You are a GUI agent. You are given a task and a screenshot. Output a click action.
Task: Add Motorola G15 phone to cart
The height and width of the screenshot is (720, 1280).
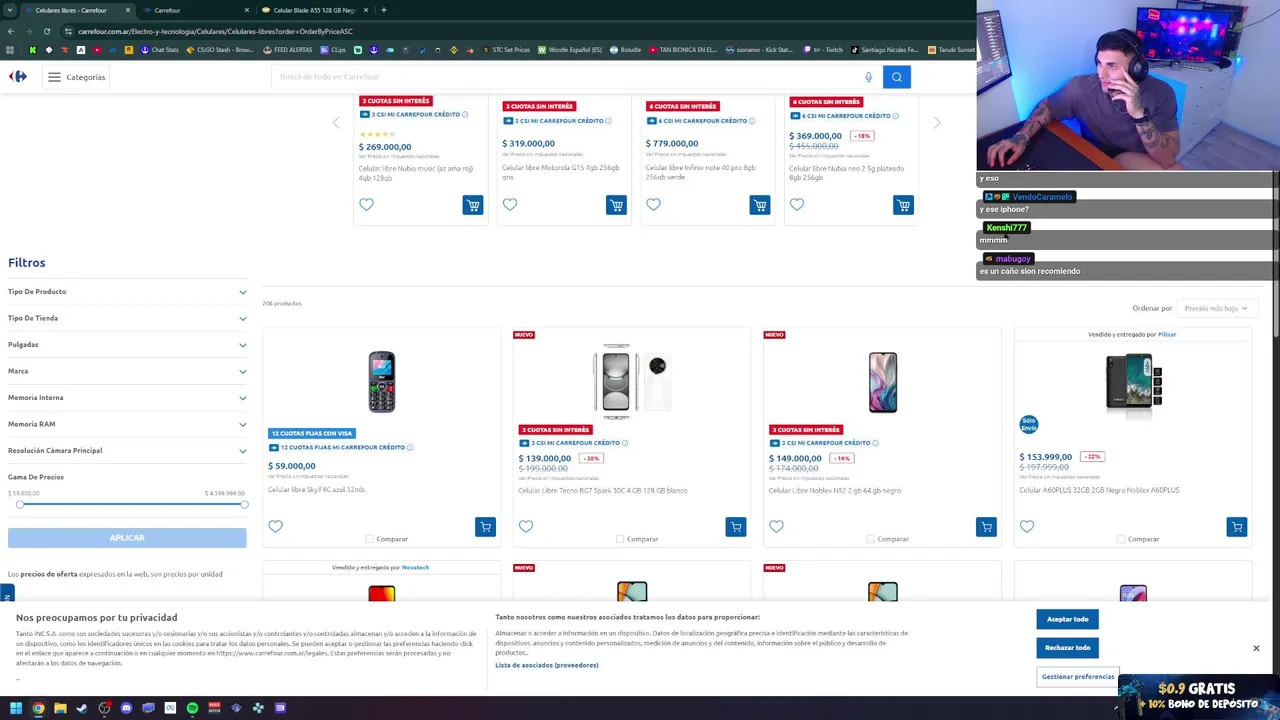point(616,205)
